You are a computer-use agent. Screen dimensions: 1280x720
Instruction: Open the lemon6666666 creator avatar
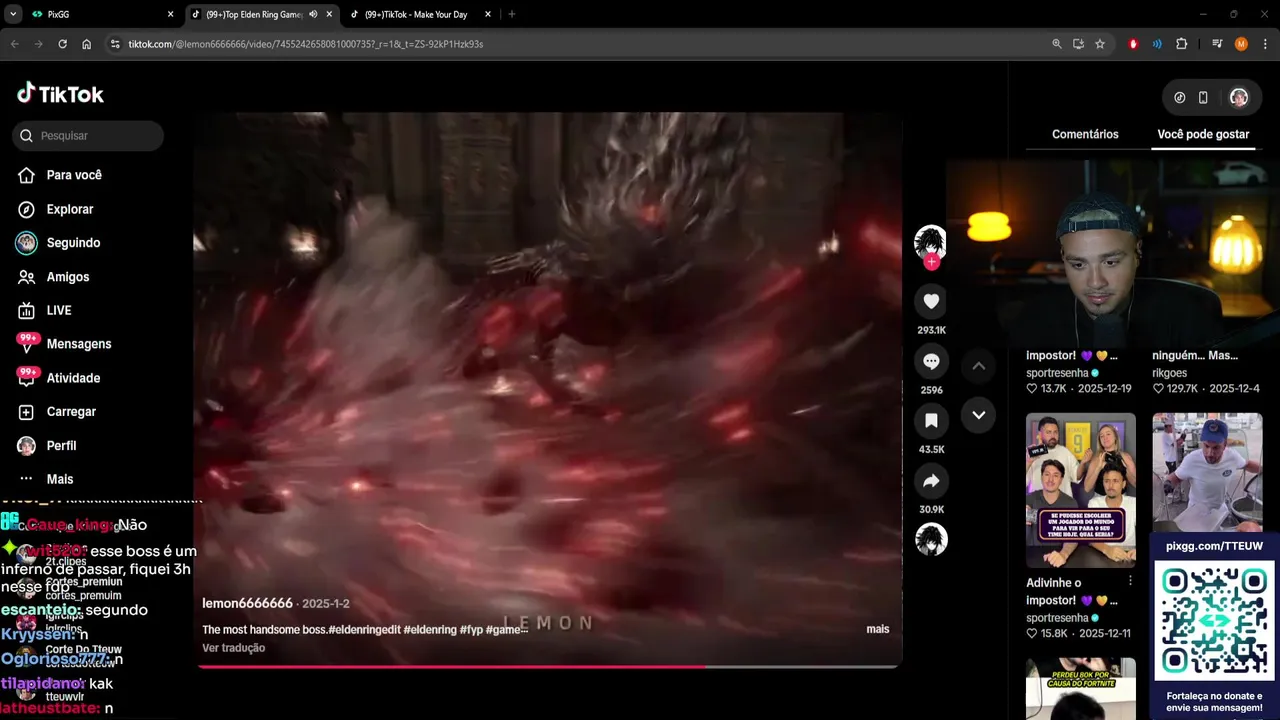click(931, 241)
